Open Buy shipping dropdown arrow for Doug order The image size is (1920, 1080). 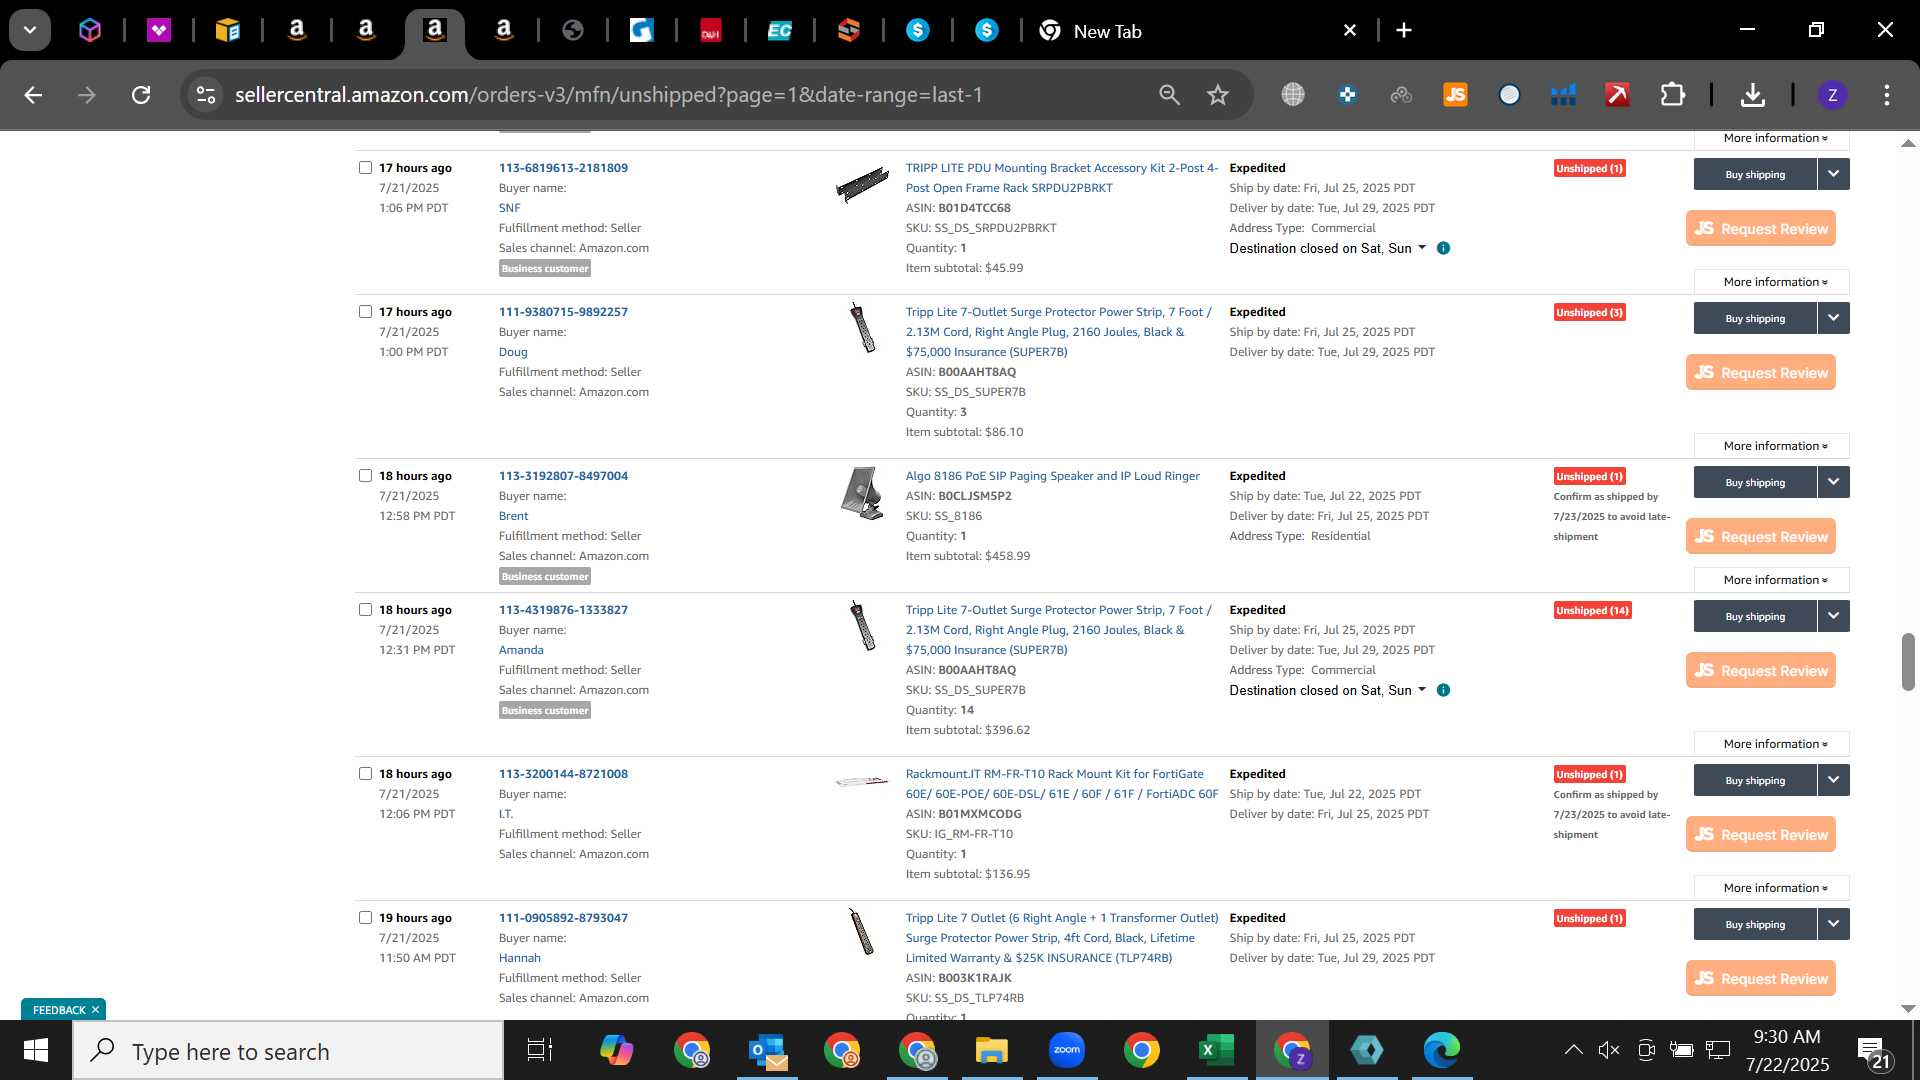1833,318
